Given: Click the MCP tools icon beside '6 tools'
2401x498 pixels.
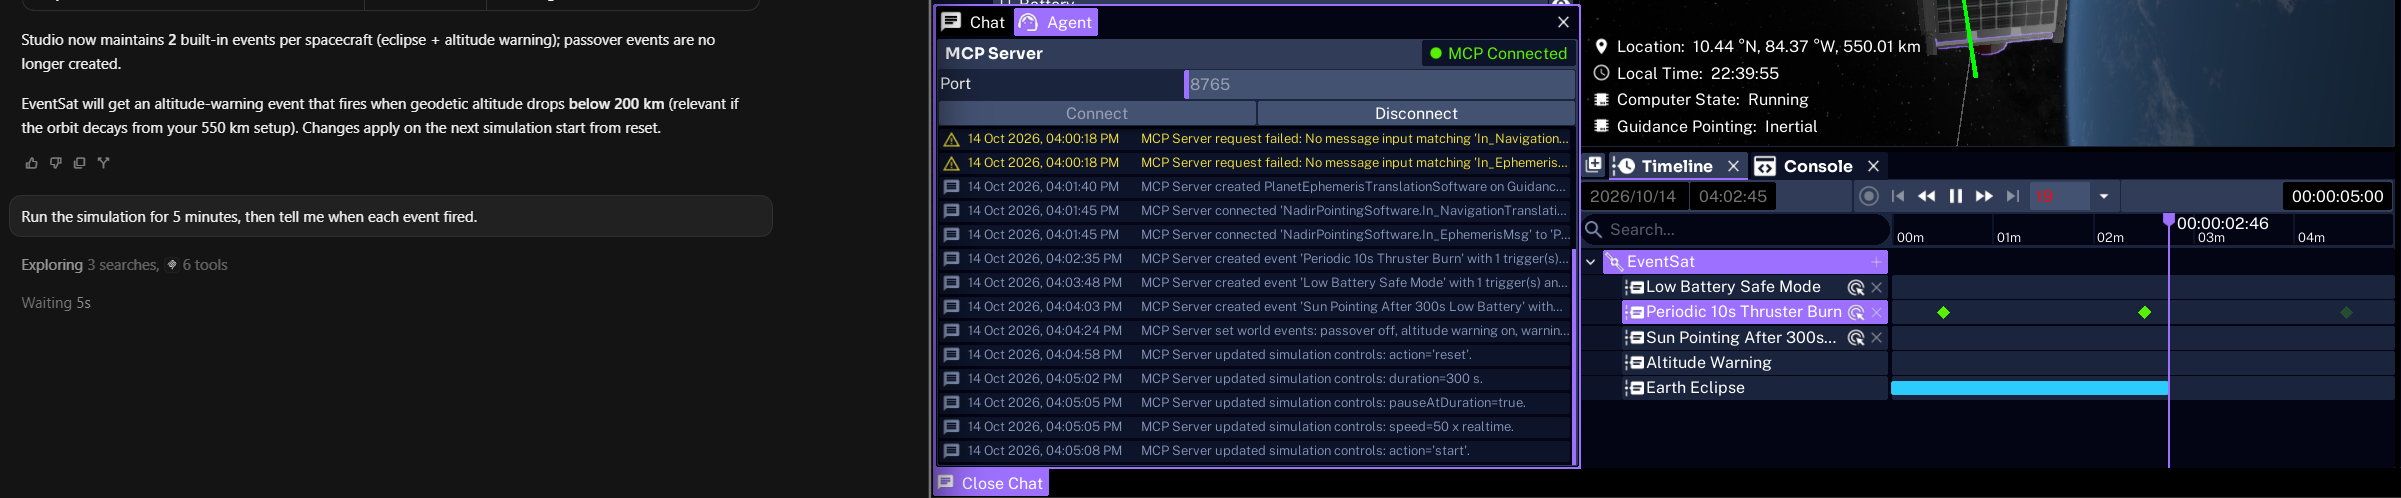Looking at the screenshot, I should [172, 265].
